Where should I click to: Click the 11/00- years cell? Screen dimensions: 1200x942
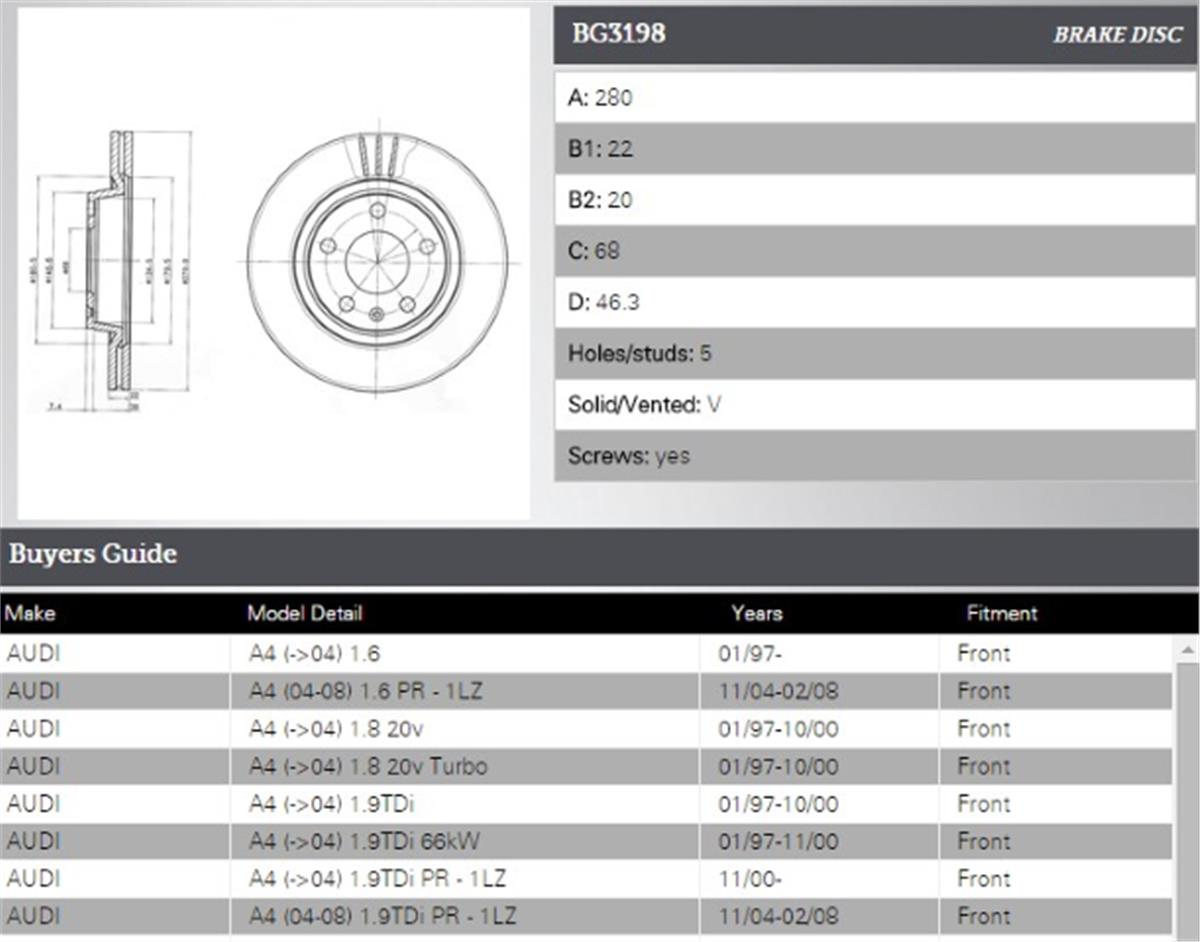tap(819, 879)
